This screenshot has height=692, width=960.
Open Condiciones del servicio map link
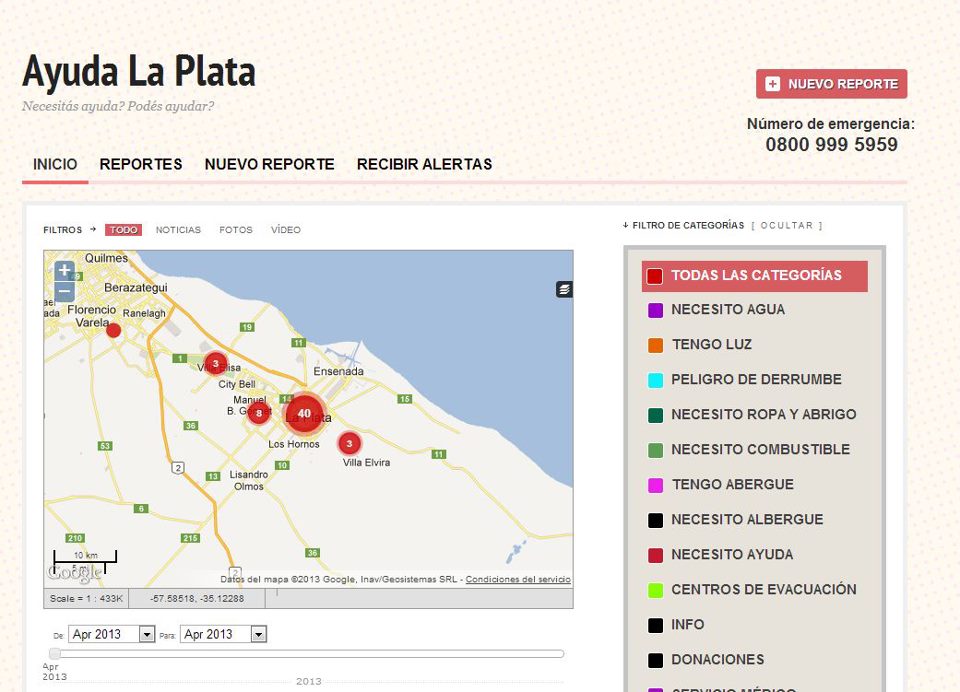click(518, 580)
